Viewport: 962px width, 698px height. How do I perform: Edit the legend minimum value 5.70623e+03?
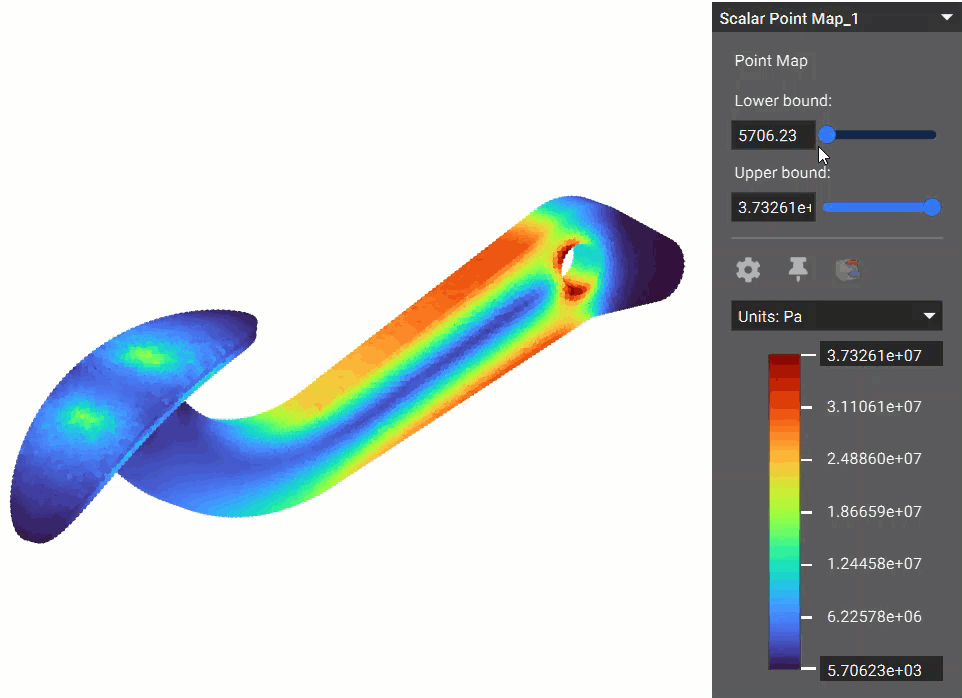(880, 668)
